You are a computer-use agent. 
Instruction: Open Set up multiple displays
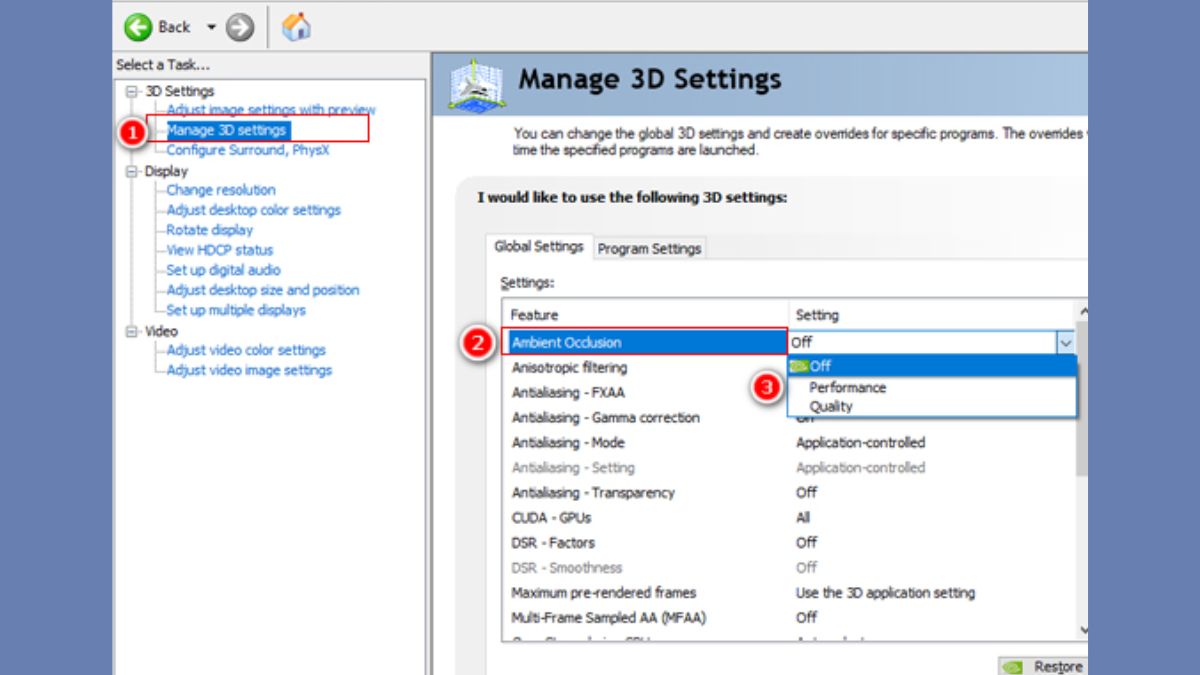tap(236, 310)
